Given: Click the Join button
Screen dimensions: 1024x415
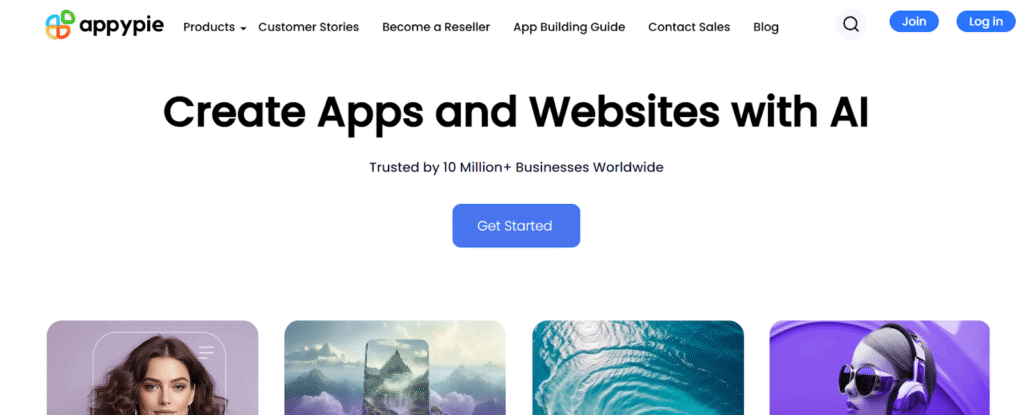Looking at the screenshot, I should [x=914, y=22].
